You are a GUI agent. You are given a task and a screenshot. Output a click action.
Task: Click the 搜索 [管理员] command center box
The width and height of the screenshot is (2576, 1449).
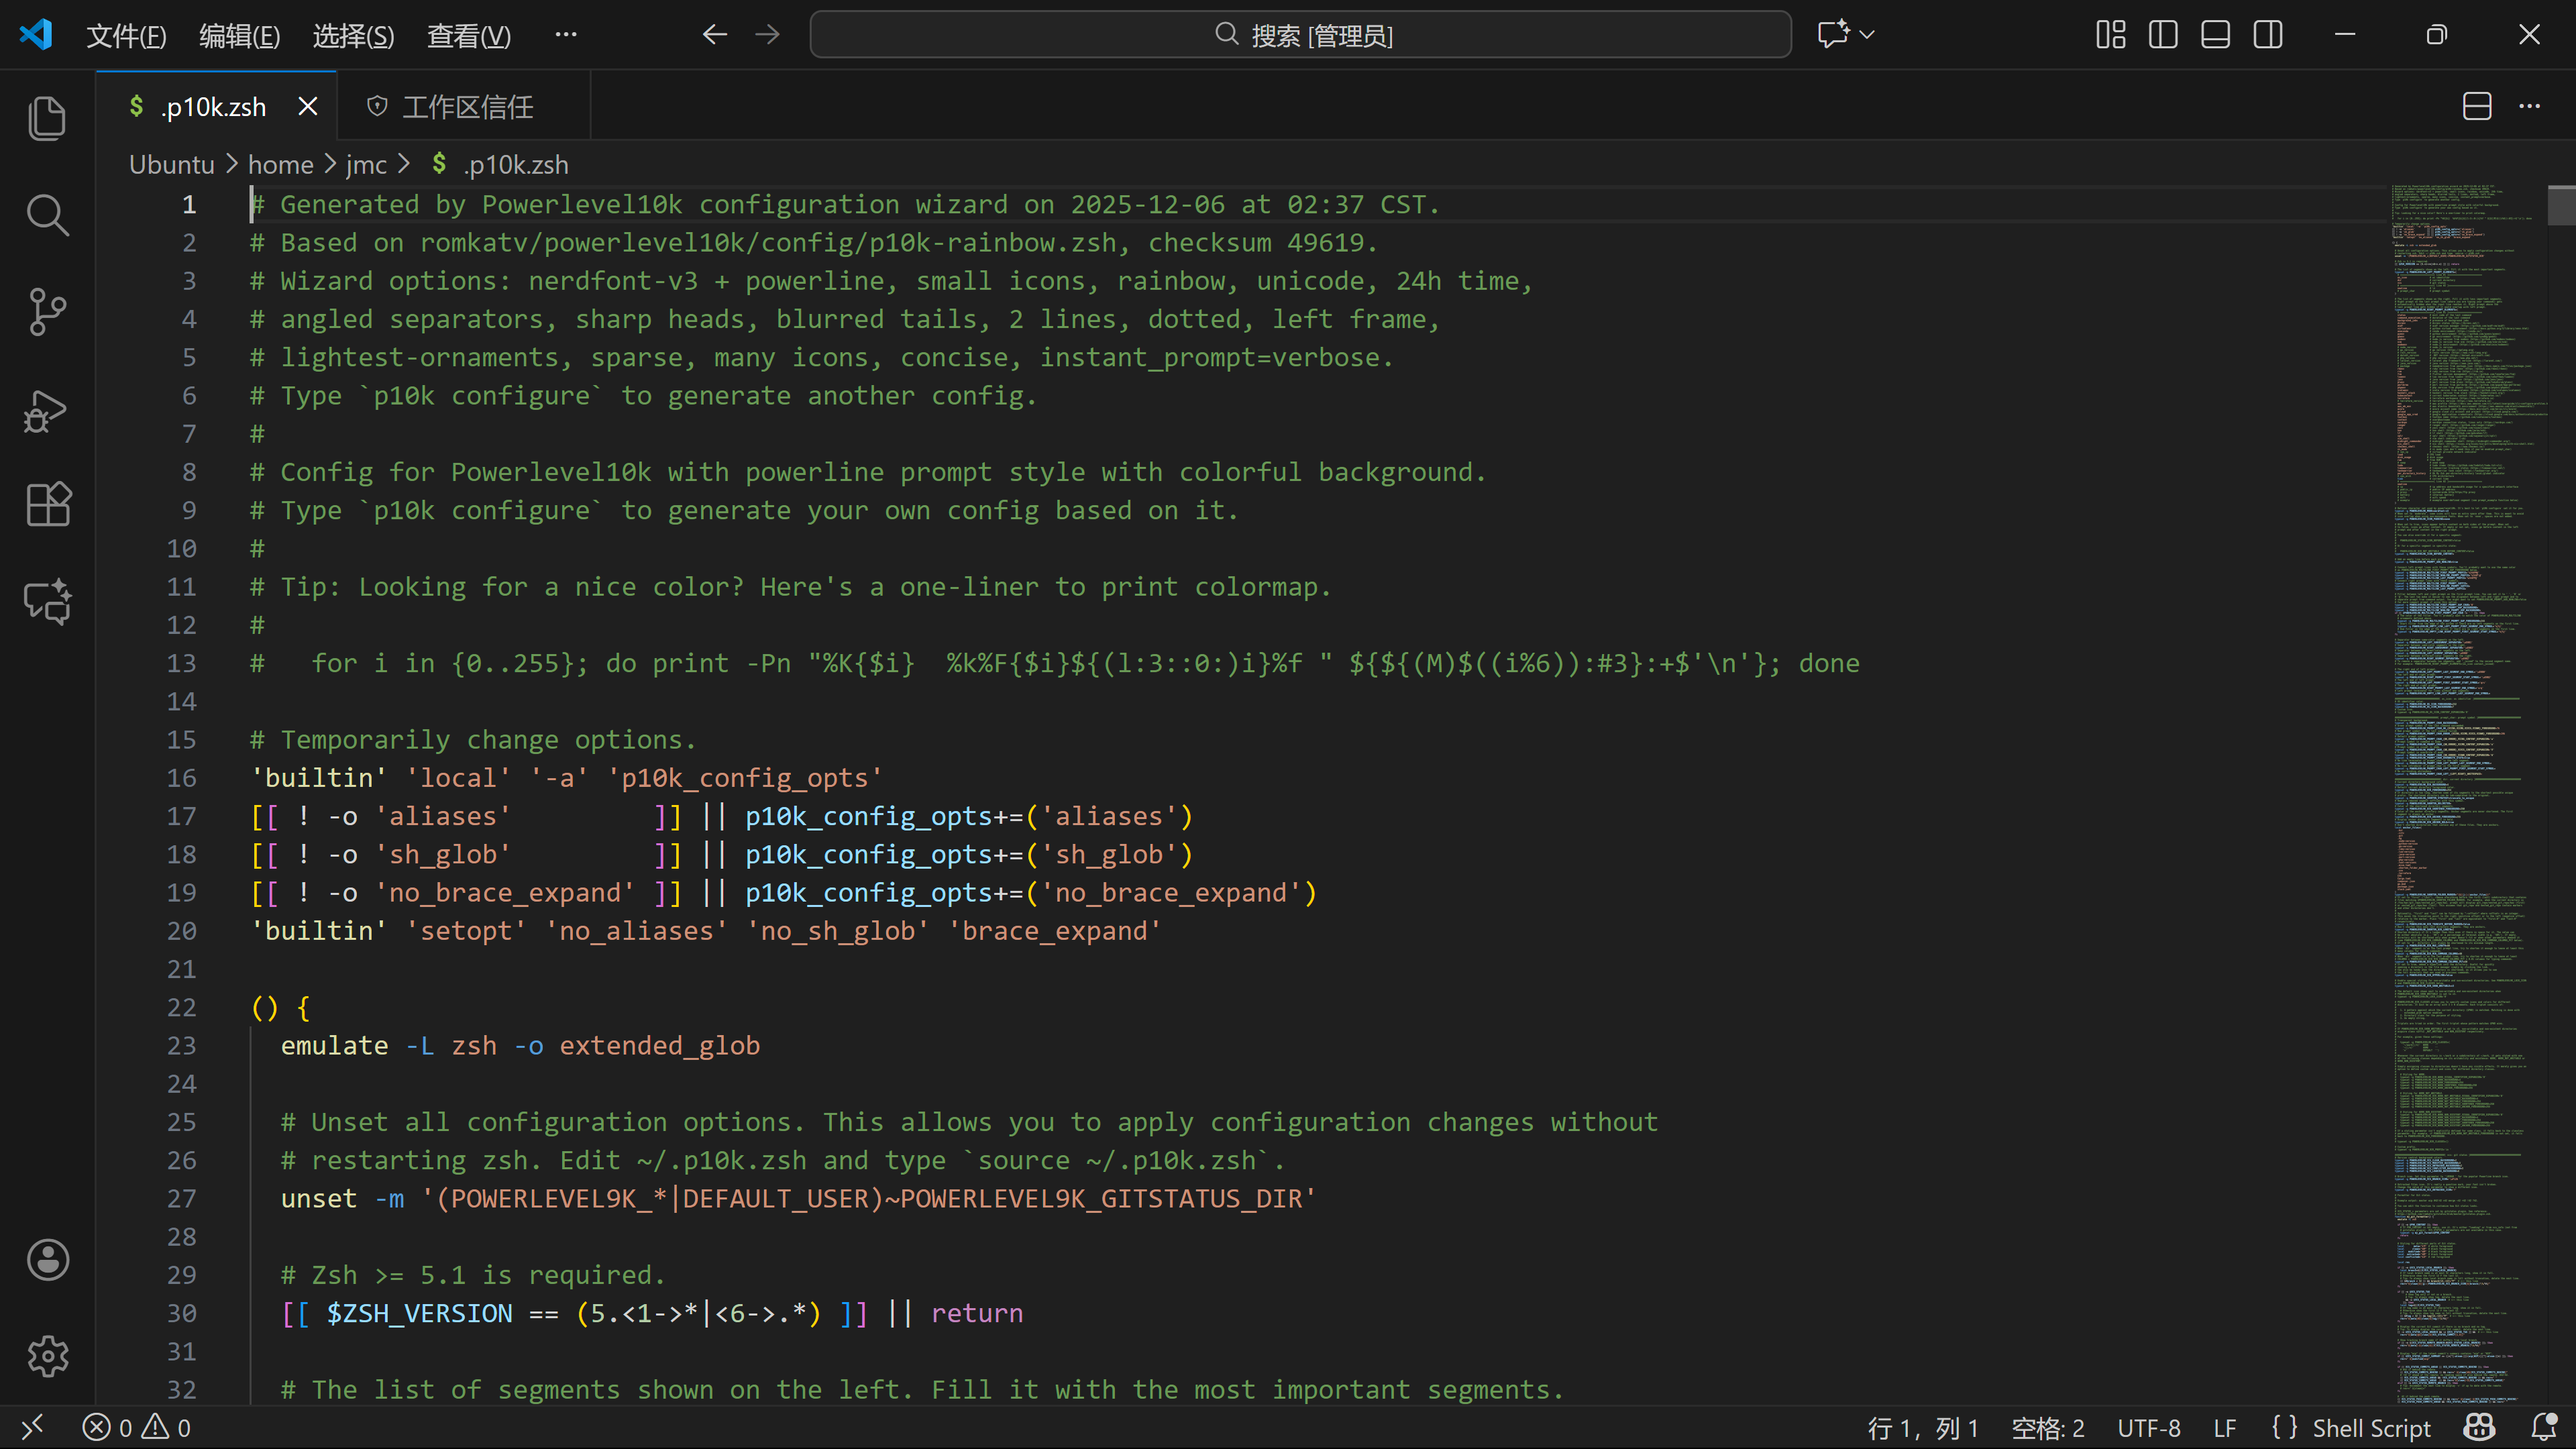(1300, 35)
